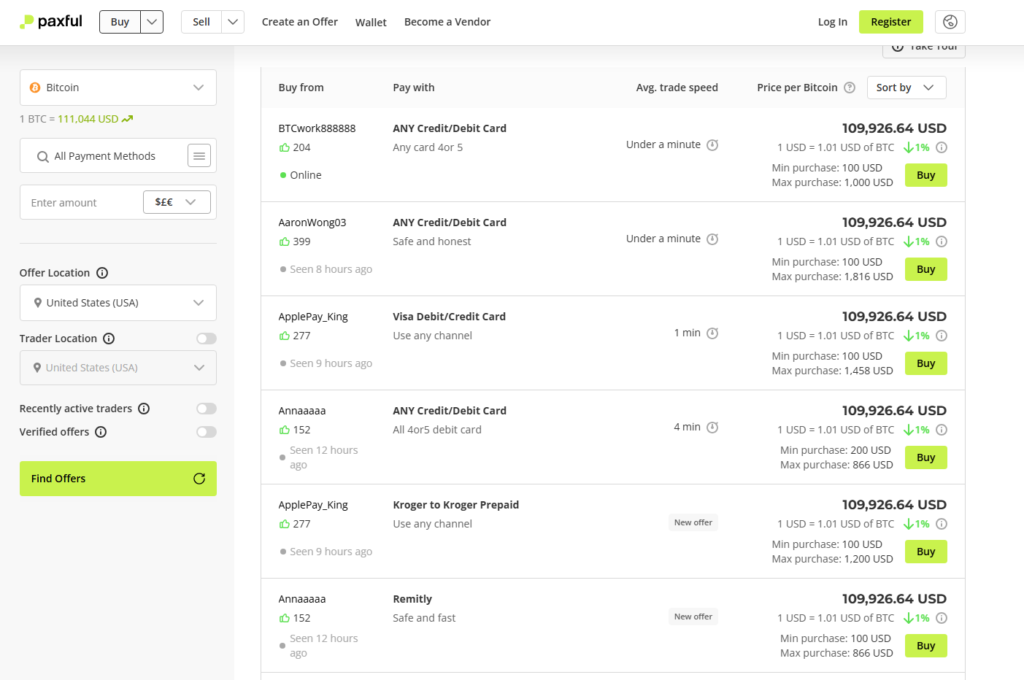Open the language/globe settings icon
Viewport: 1024px width, 680px height.
tap(950, 22)
